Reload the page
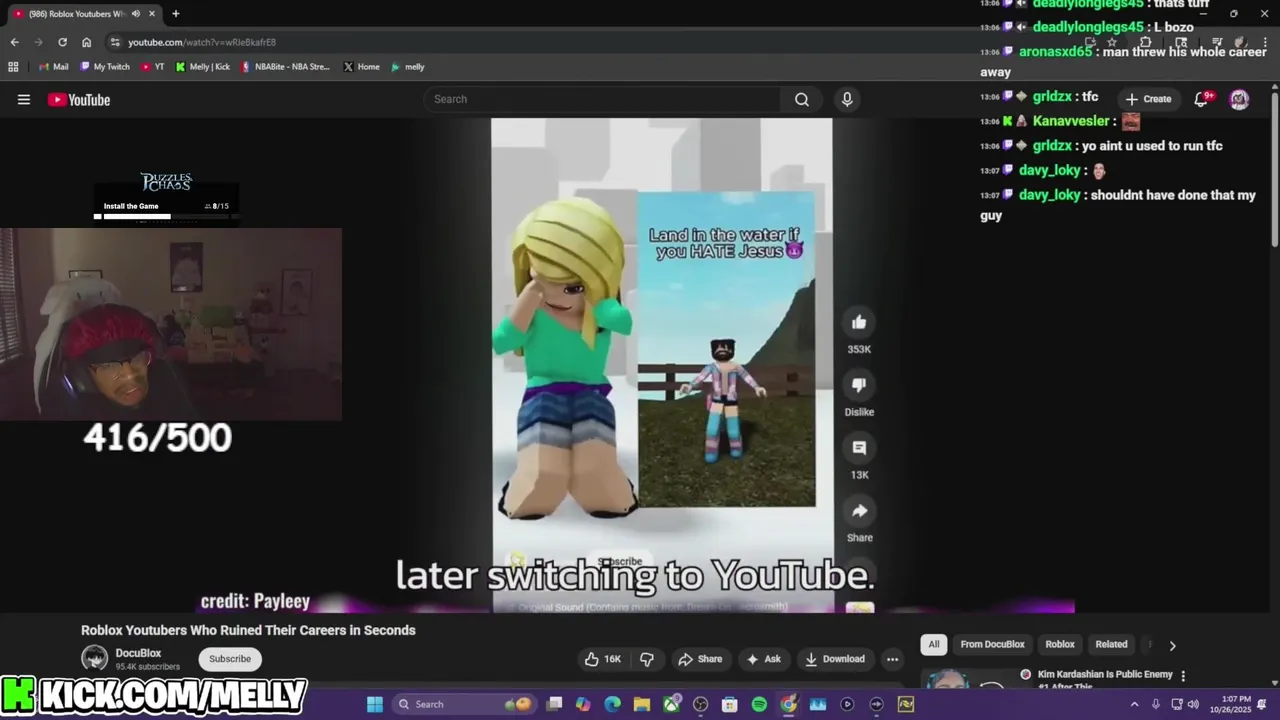Image resolution: width=1280 pixels, height=720 pixels. (62, 42)
